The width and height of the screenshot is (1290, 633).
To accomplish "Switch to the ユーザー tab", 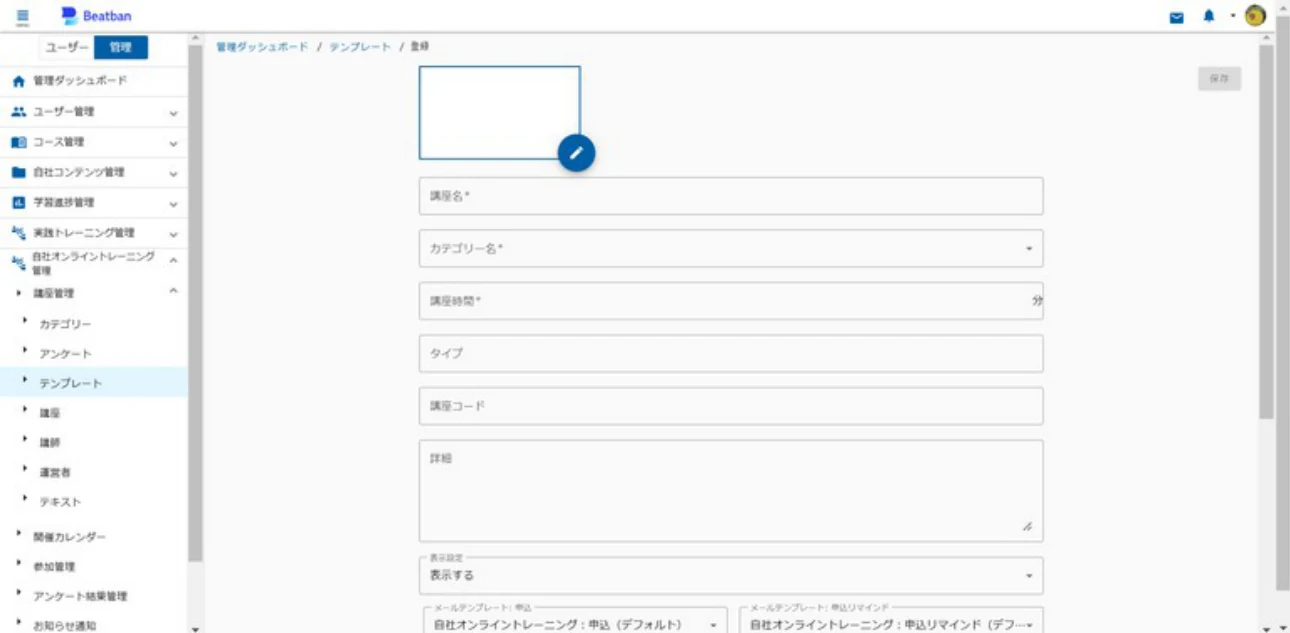I will pyautogui.click(x=69, y=47).
